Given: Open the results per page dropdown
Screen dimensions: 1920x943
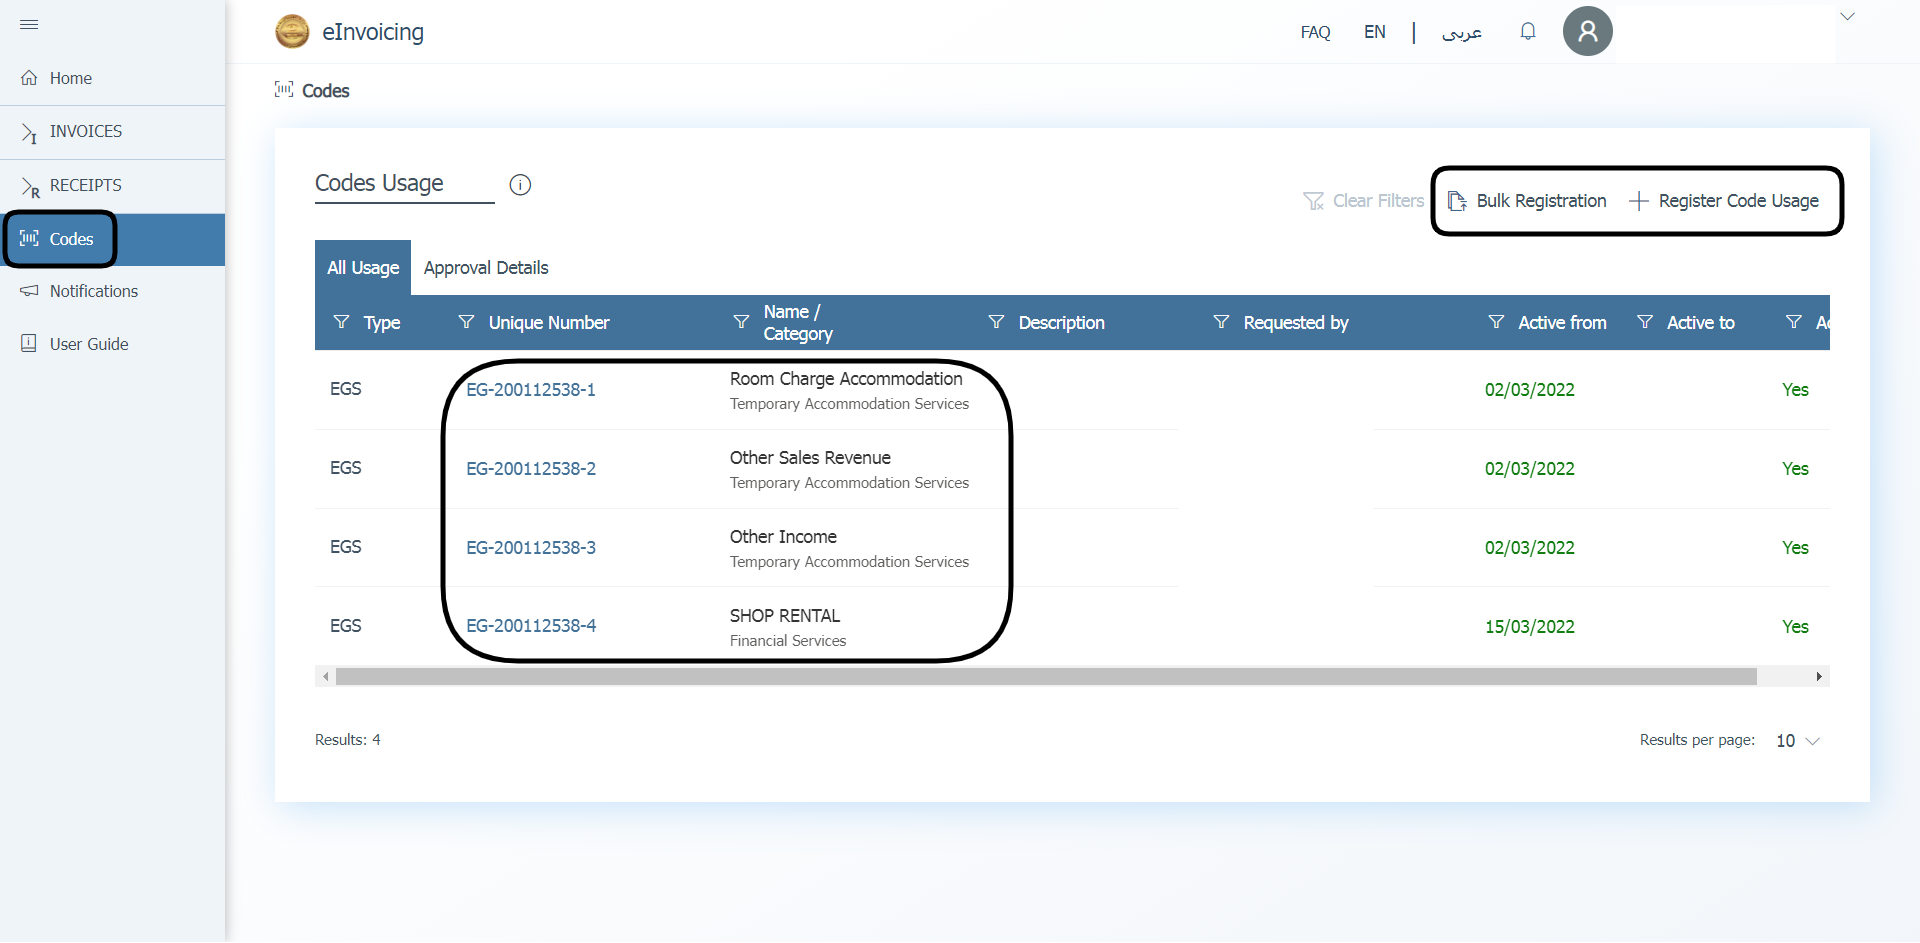Looking at the screenshot, I should (1798, 741).
